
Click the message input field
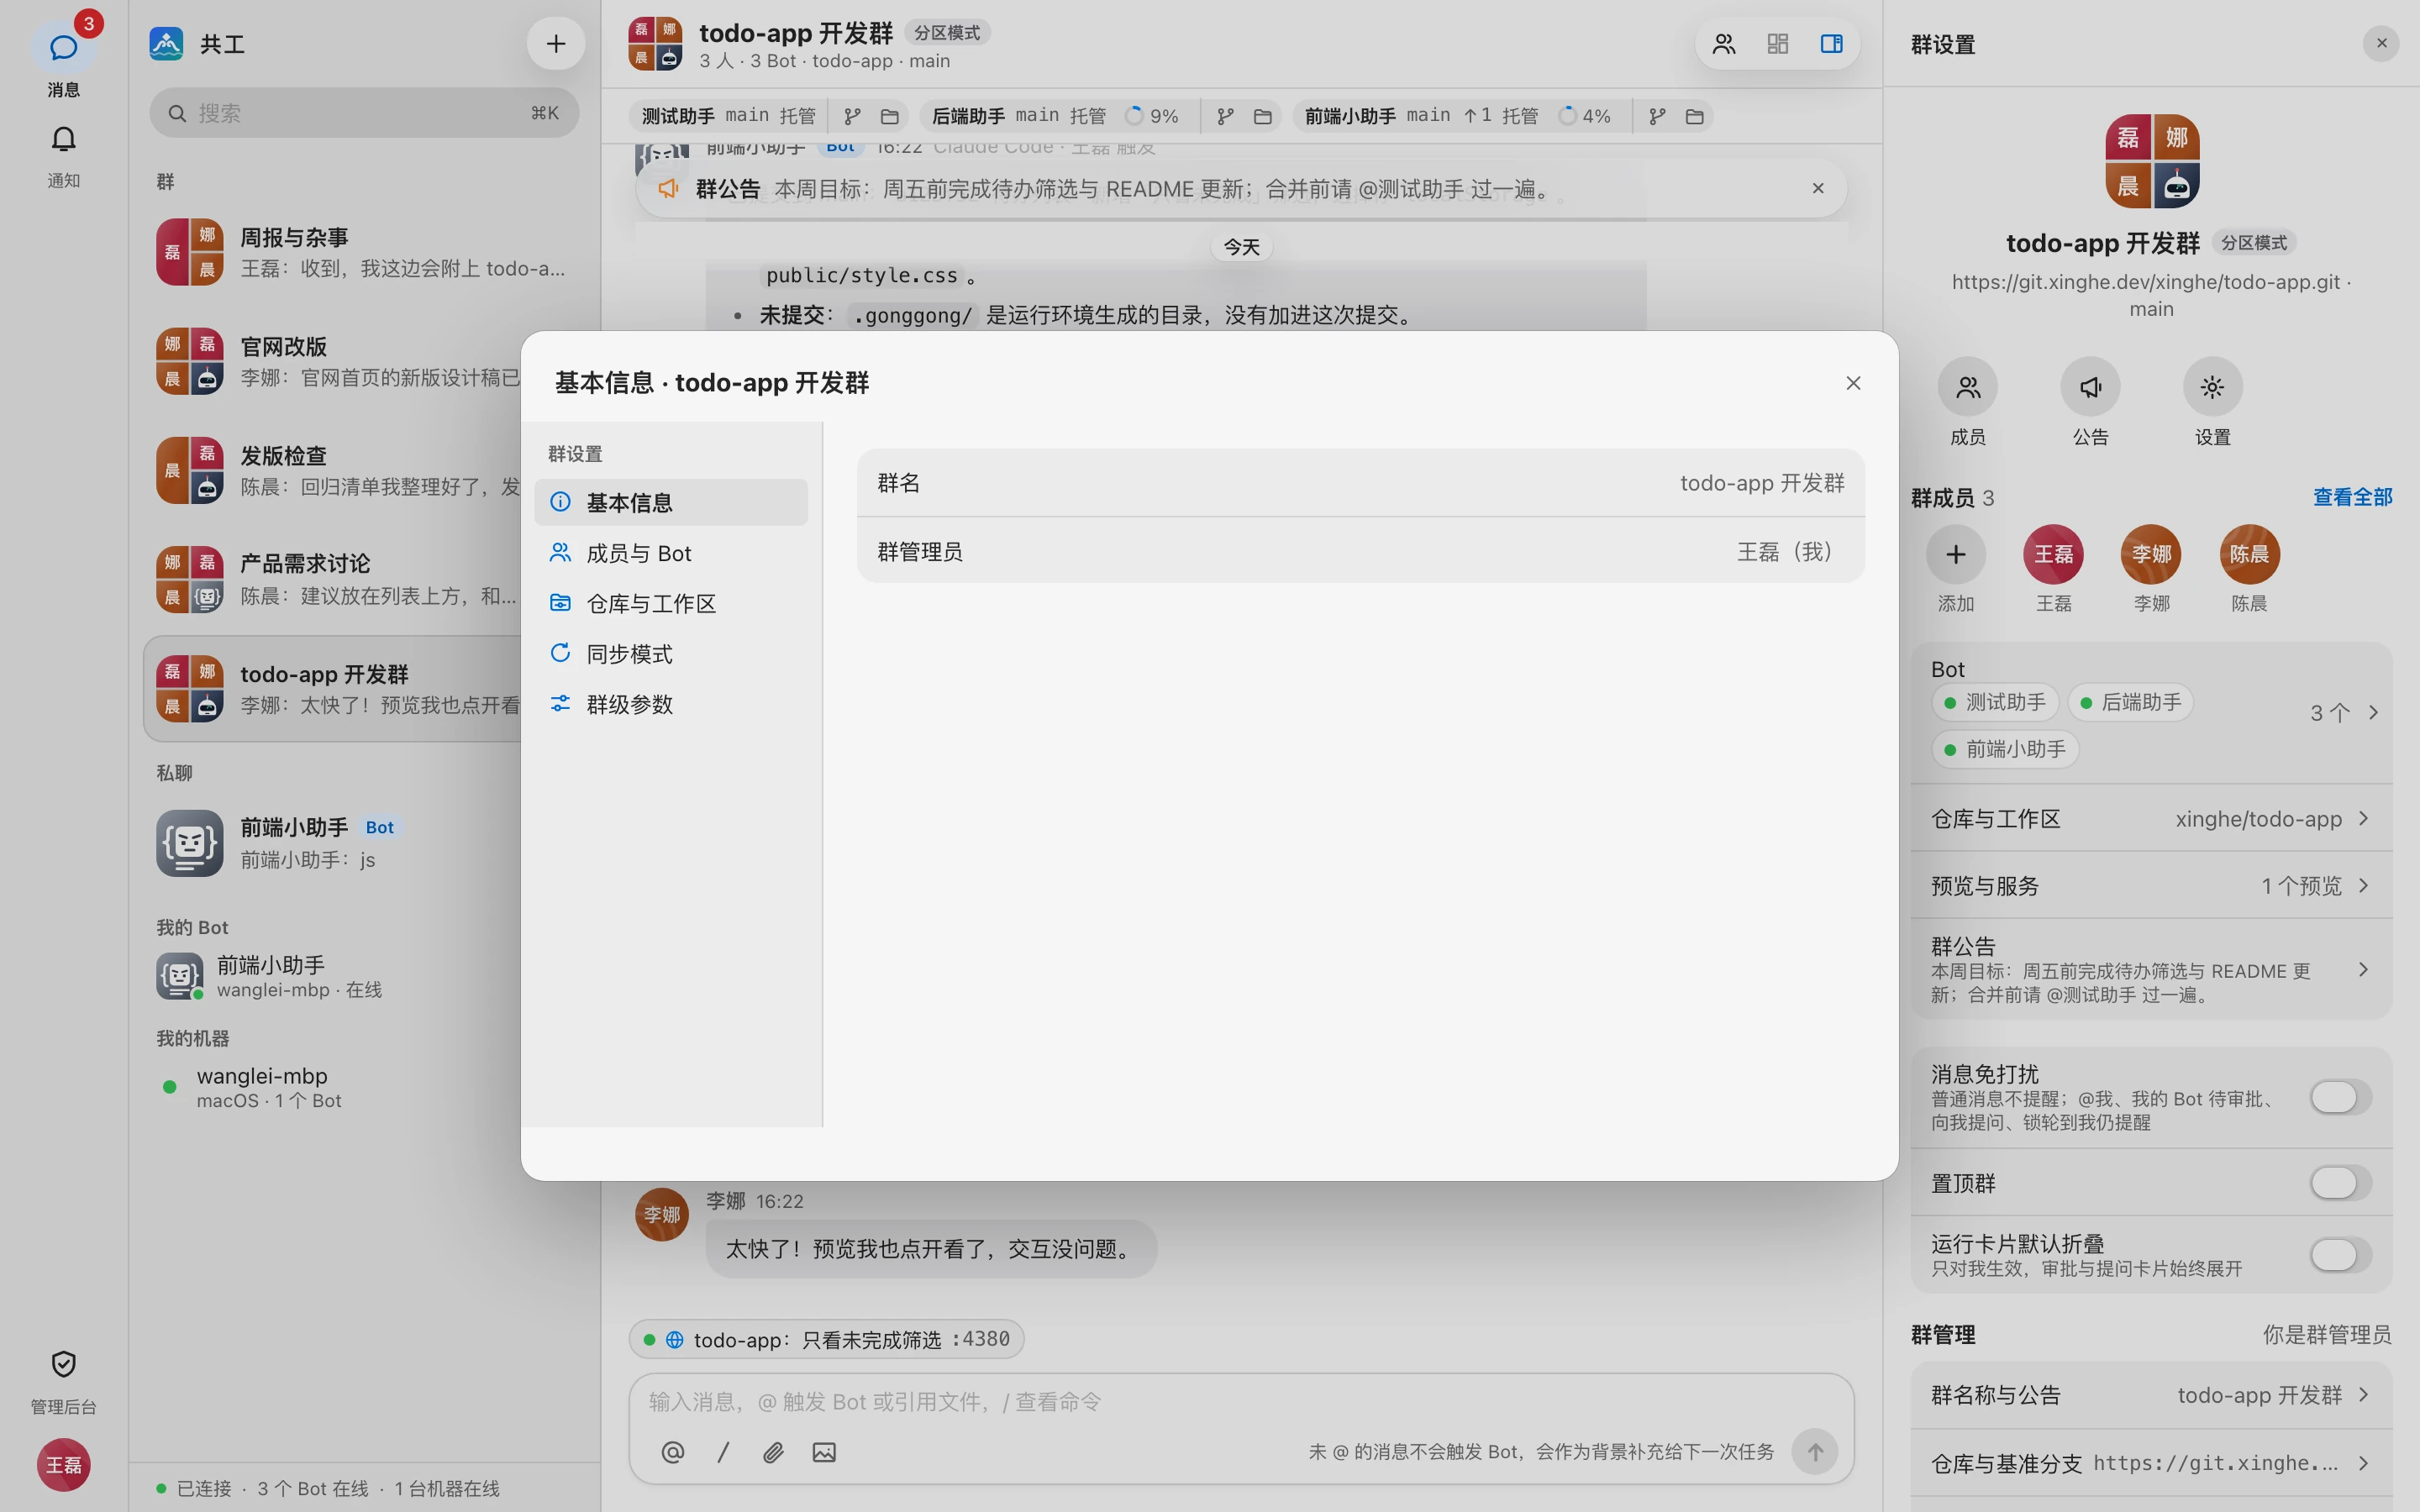pyautogui.click(x=1240, y=1402)
